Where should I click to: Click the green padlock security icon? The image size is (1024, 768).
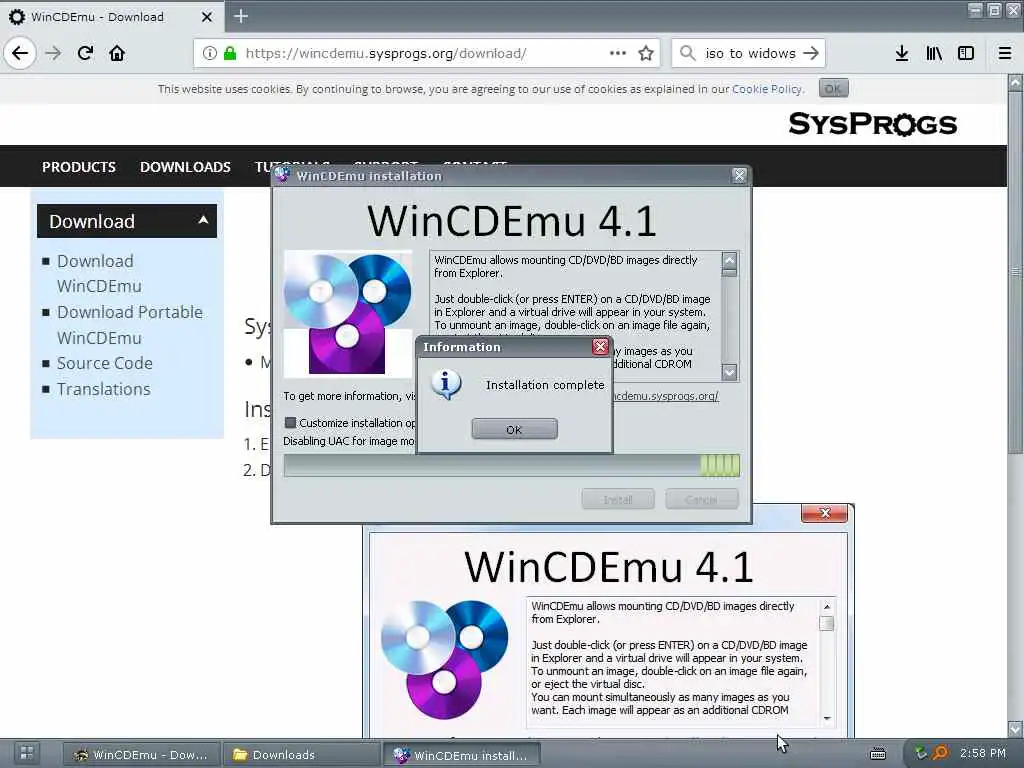pyautogui.click(x=230, y=53)
